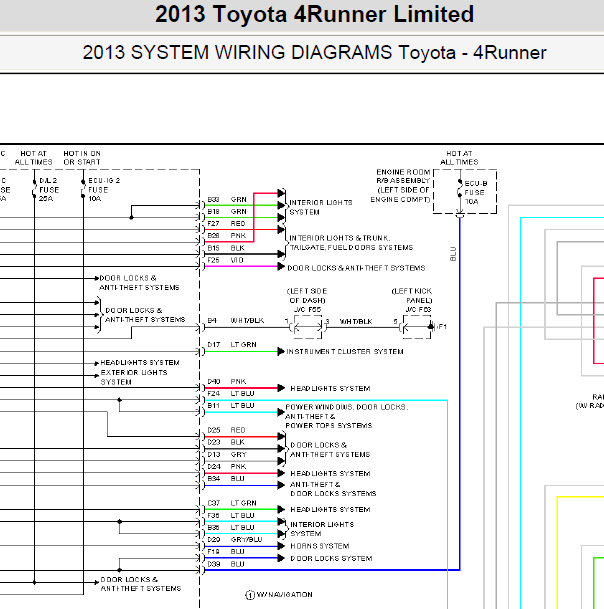
Task: Click the "W/ NAVIGATION" footnote
Action: 279,595
